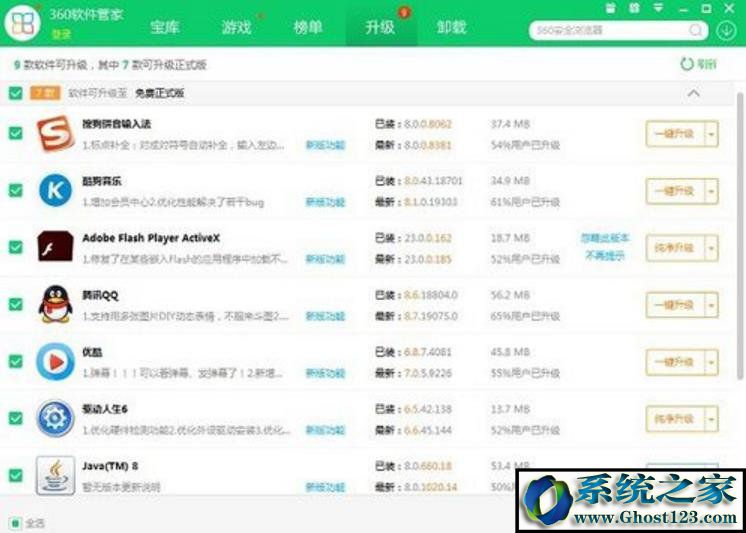Toggle the checkbox for 搜狗拼音输入法
This screenshot has width=746, height=533.
[16, 133]
